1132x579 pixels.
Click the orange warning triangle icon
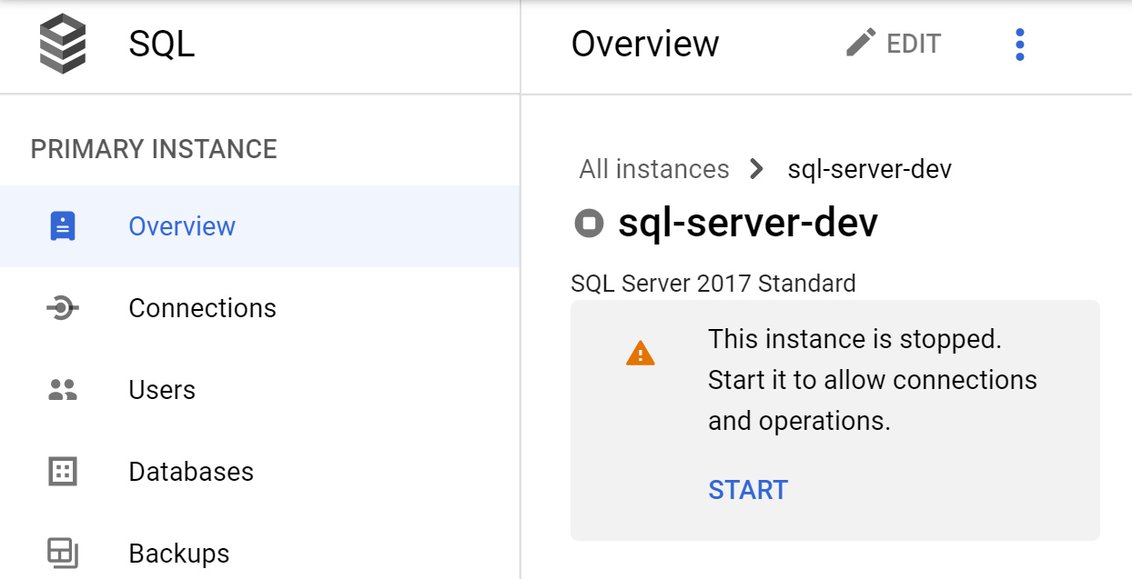click(x=640, y=354)
